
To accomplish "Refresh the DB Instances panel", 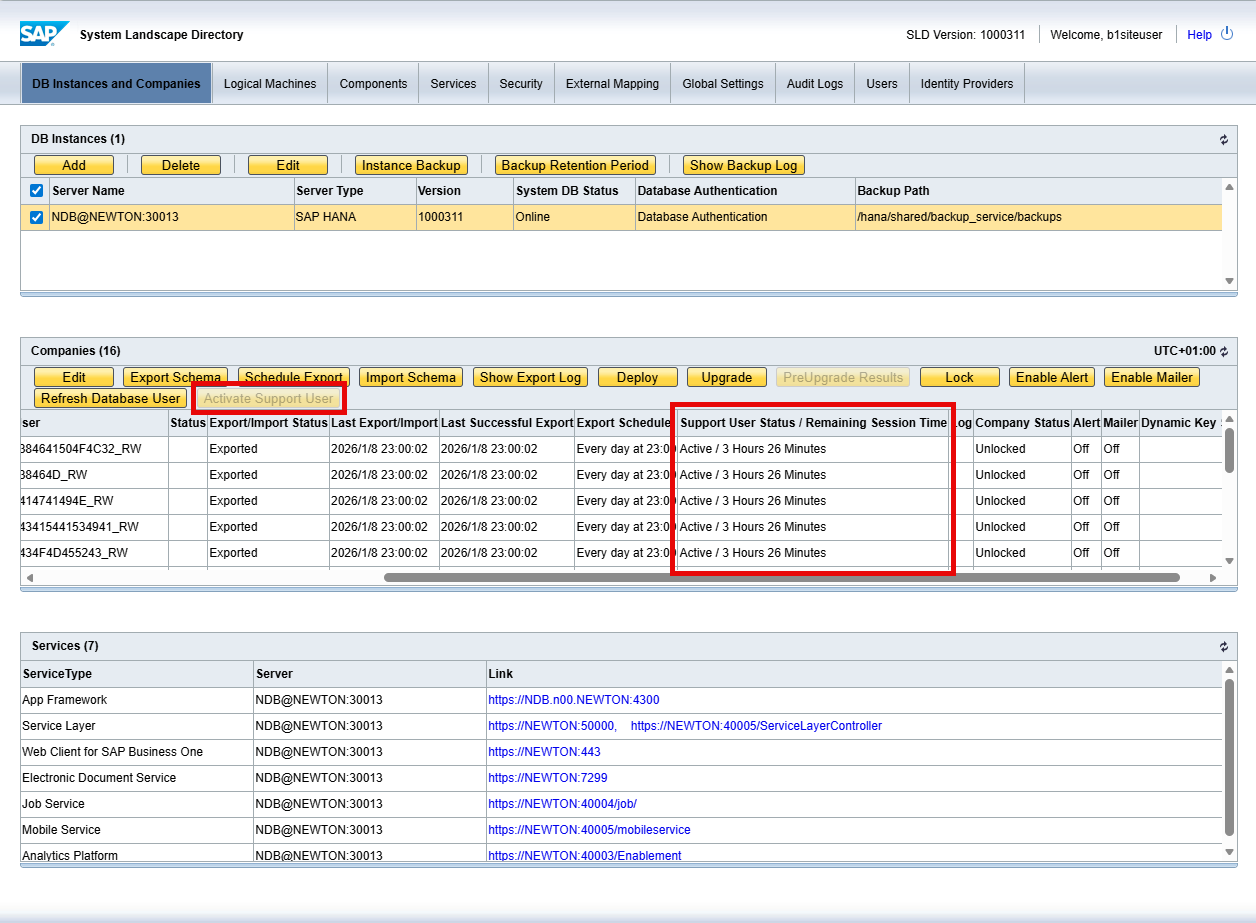I will coord(1223,140).
